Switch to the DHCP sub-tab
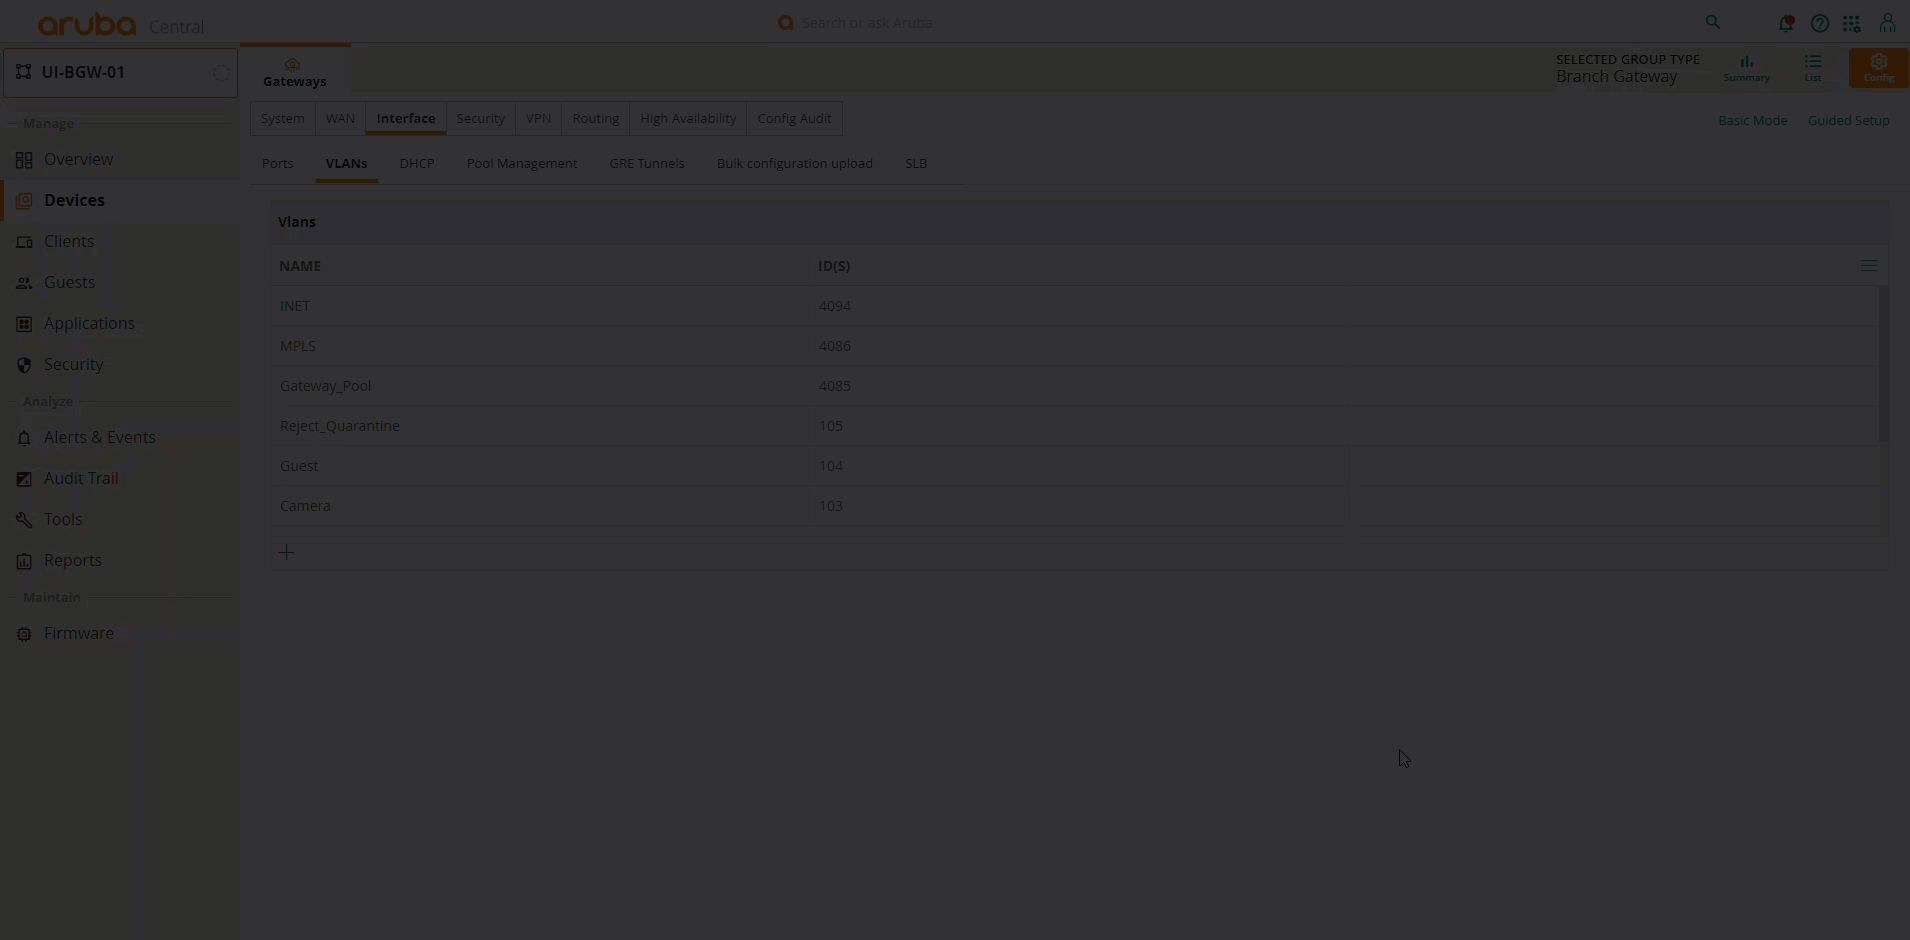Image resolution: width=1910 pixels, height=940 pixels. click(x=416, y=164)
